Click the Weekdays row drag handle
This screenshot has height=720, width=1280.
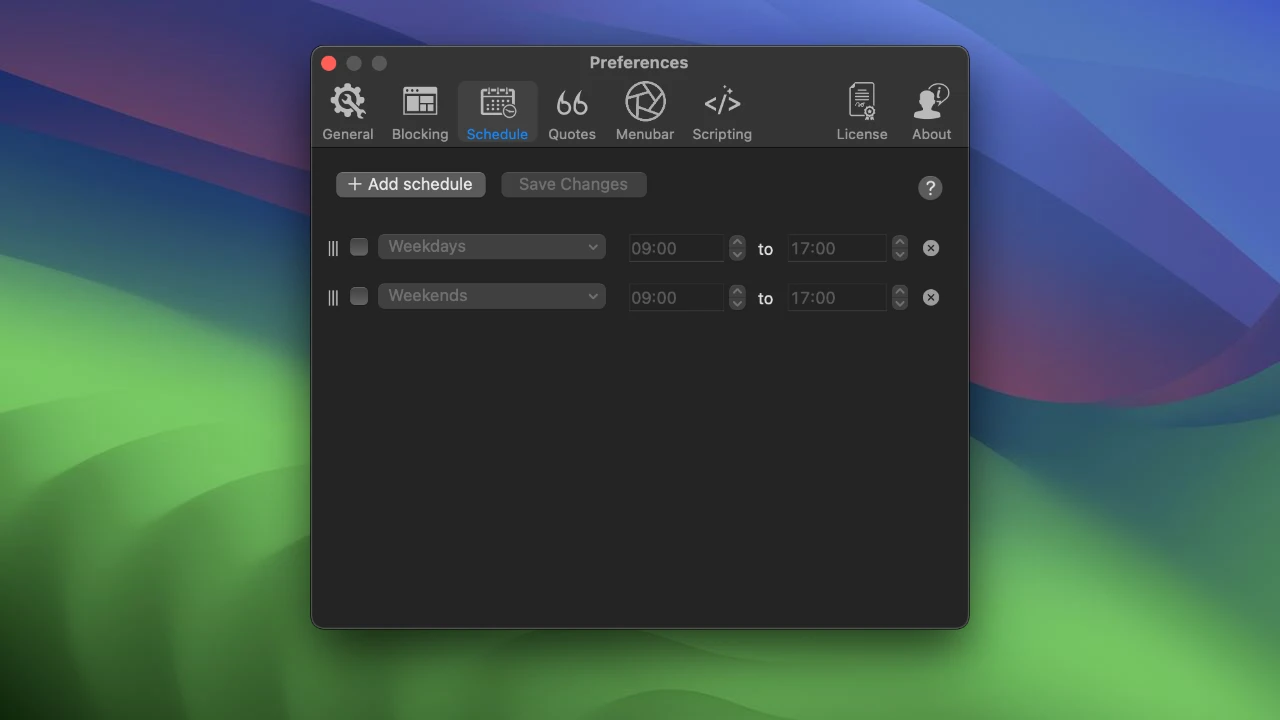click(333, 248)
